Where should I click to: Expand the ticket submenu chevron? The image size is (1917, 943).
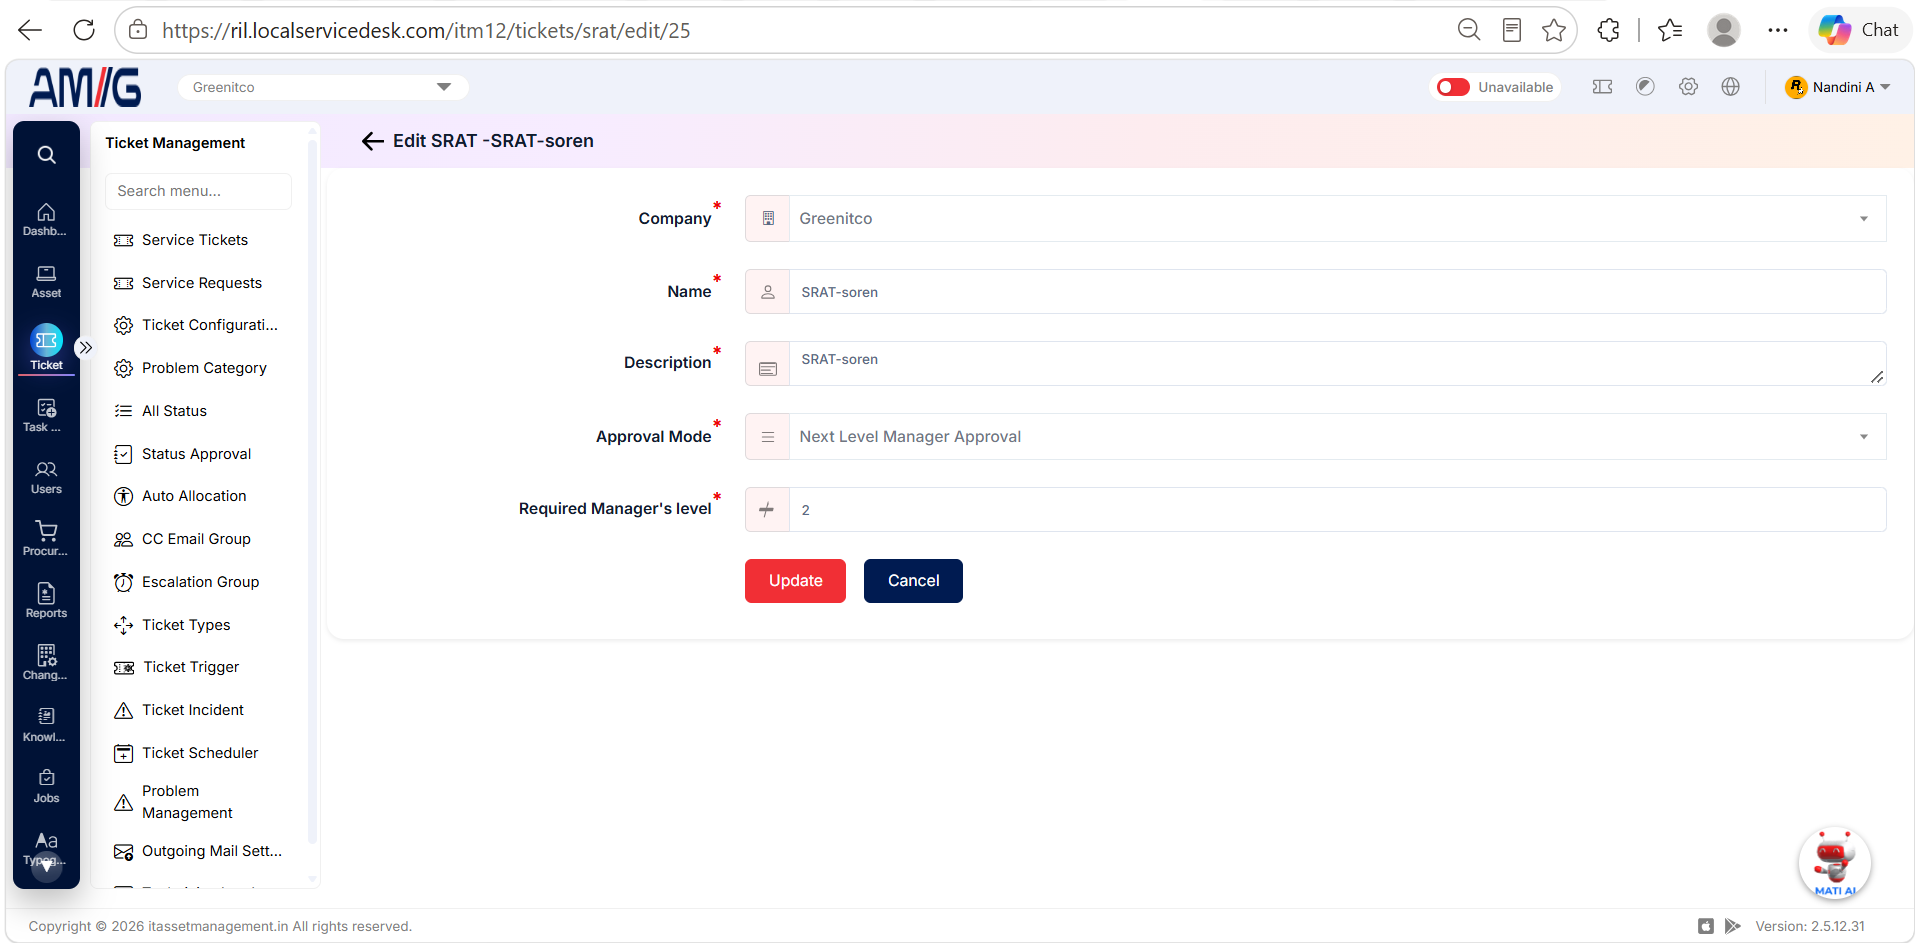click(x=85, y=348)
